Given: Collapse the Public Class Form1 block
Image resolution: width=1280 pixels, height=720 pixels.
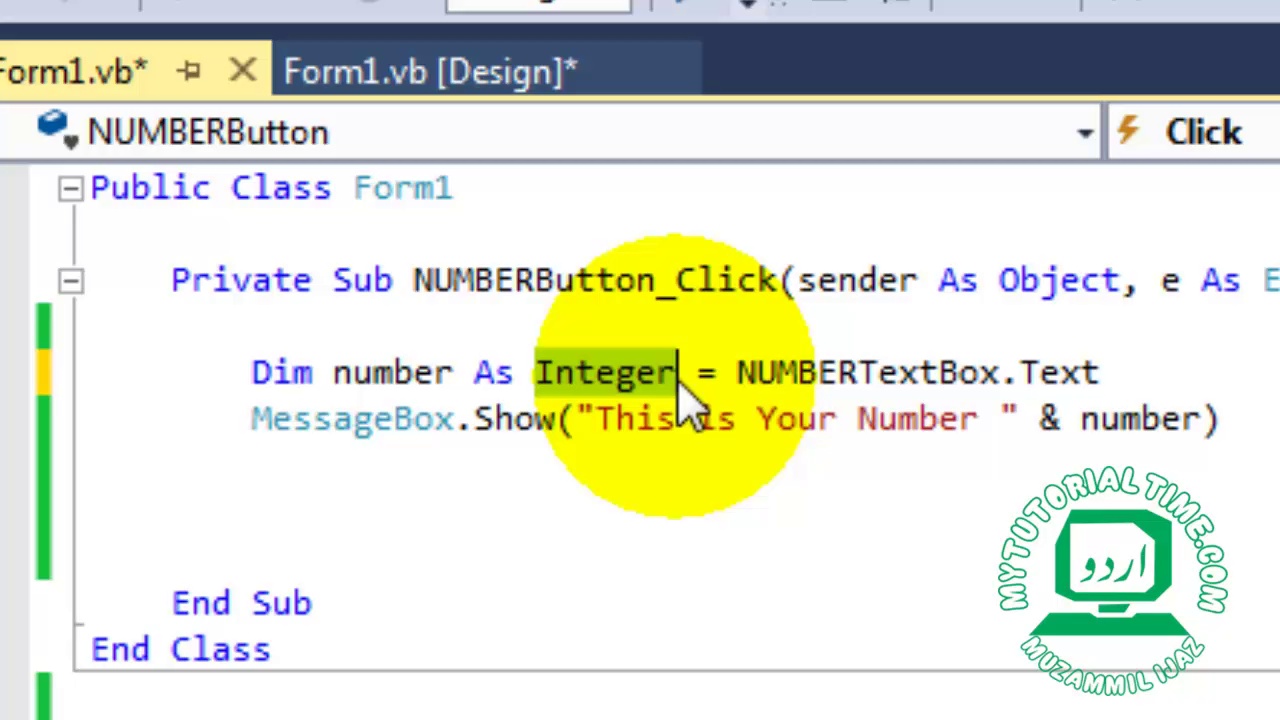Looking at the screenshot, I should [x=69, y=188].
